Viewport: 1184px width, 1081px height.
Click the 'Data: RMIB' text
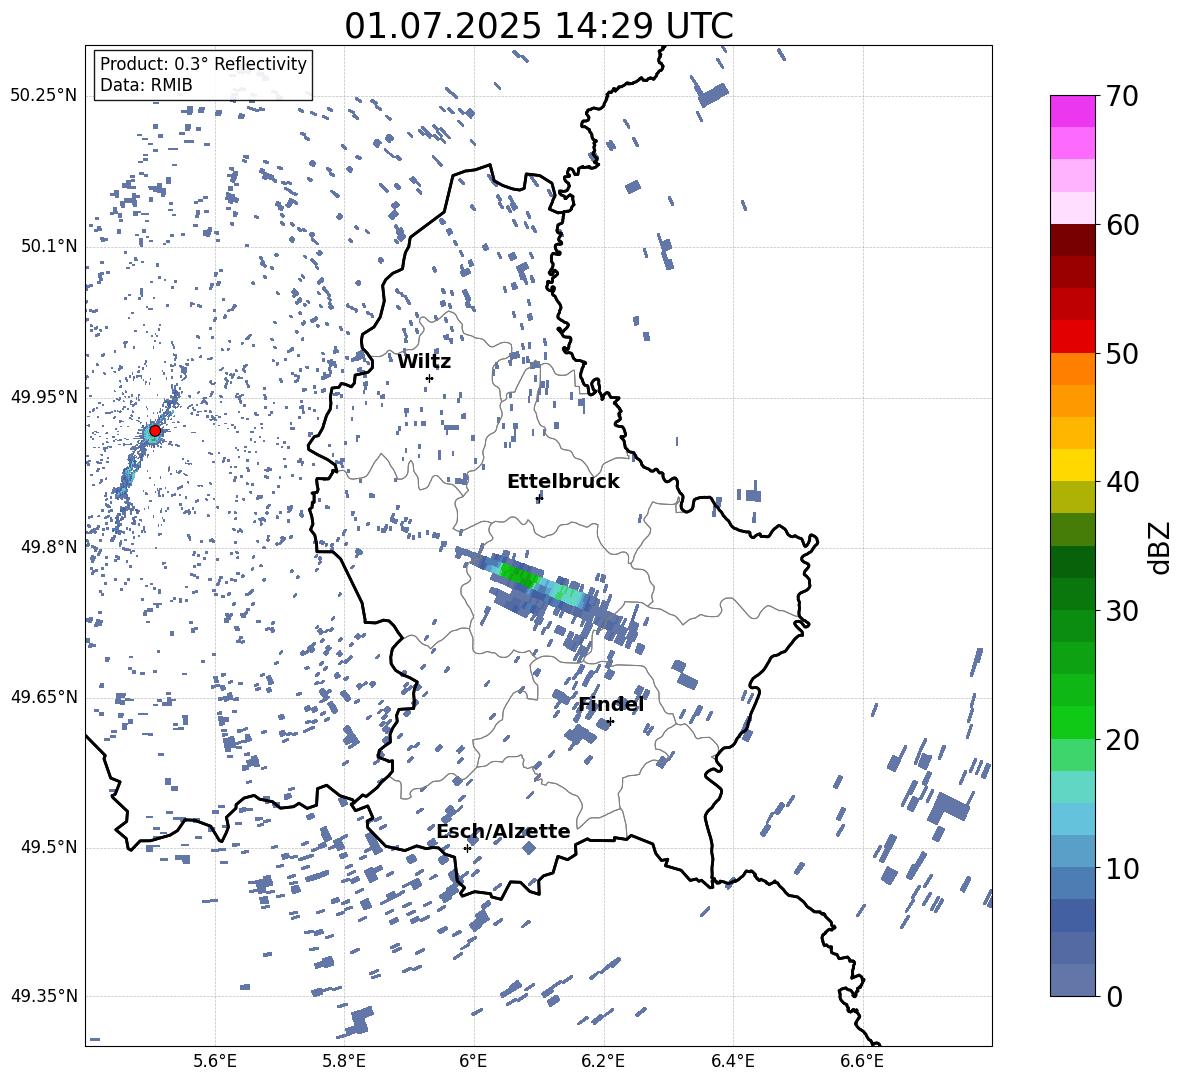click(x=146, y=85)
